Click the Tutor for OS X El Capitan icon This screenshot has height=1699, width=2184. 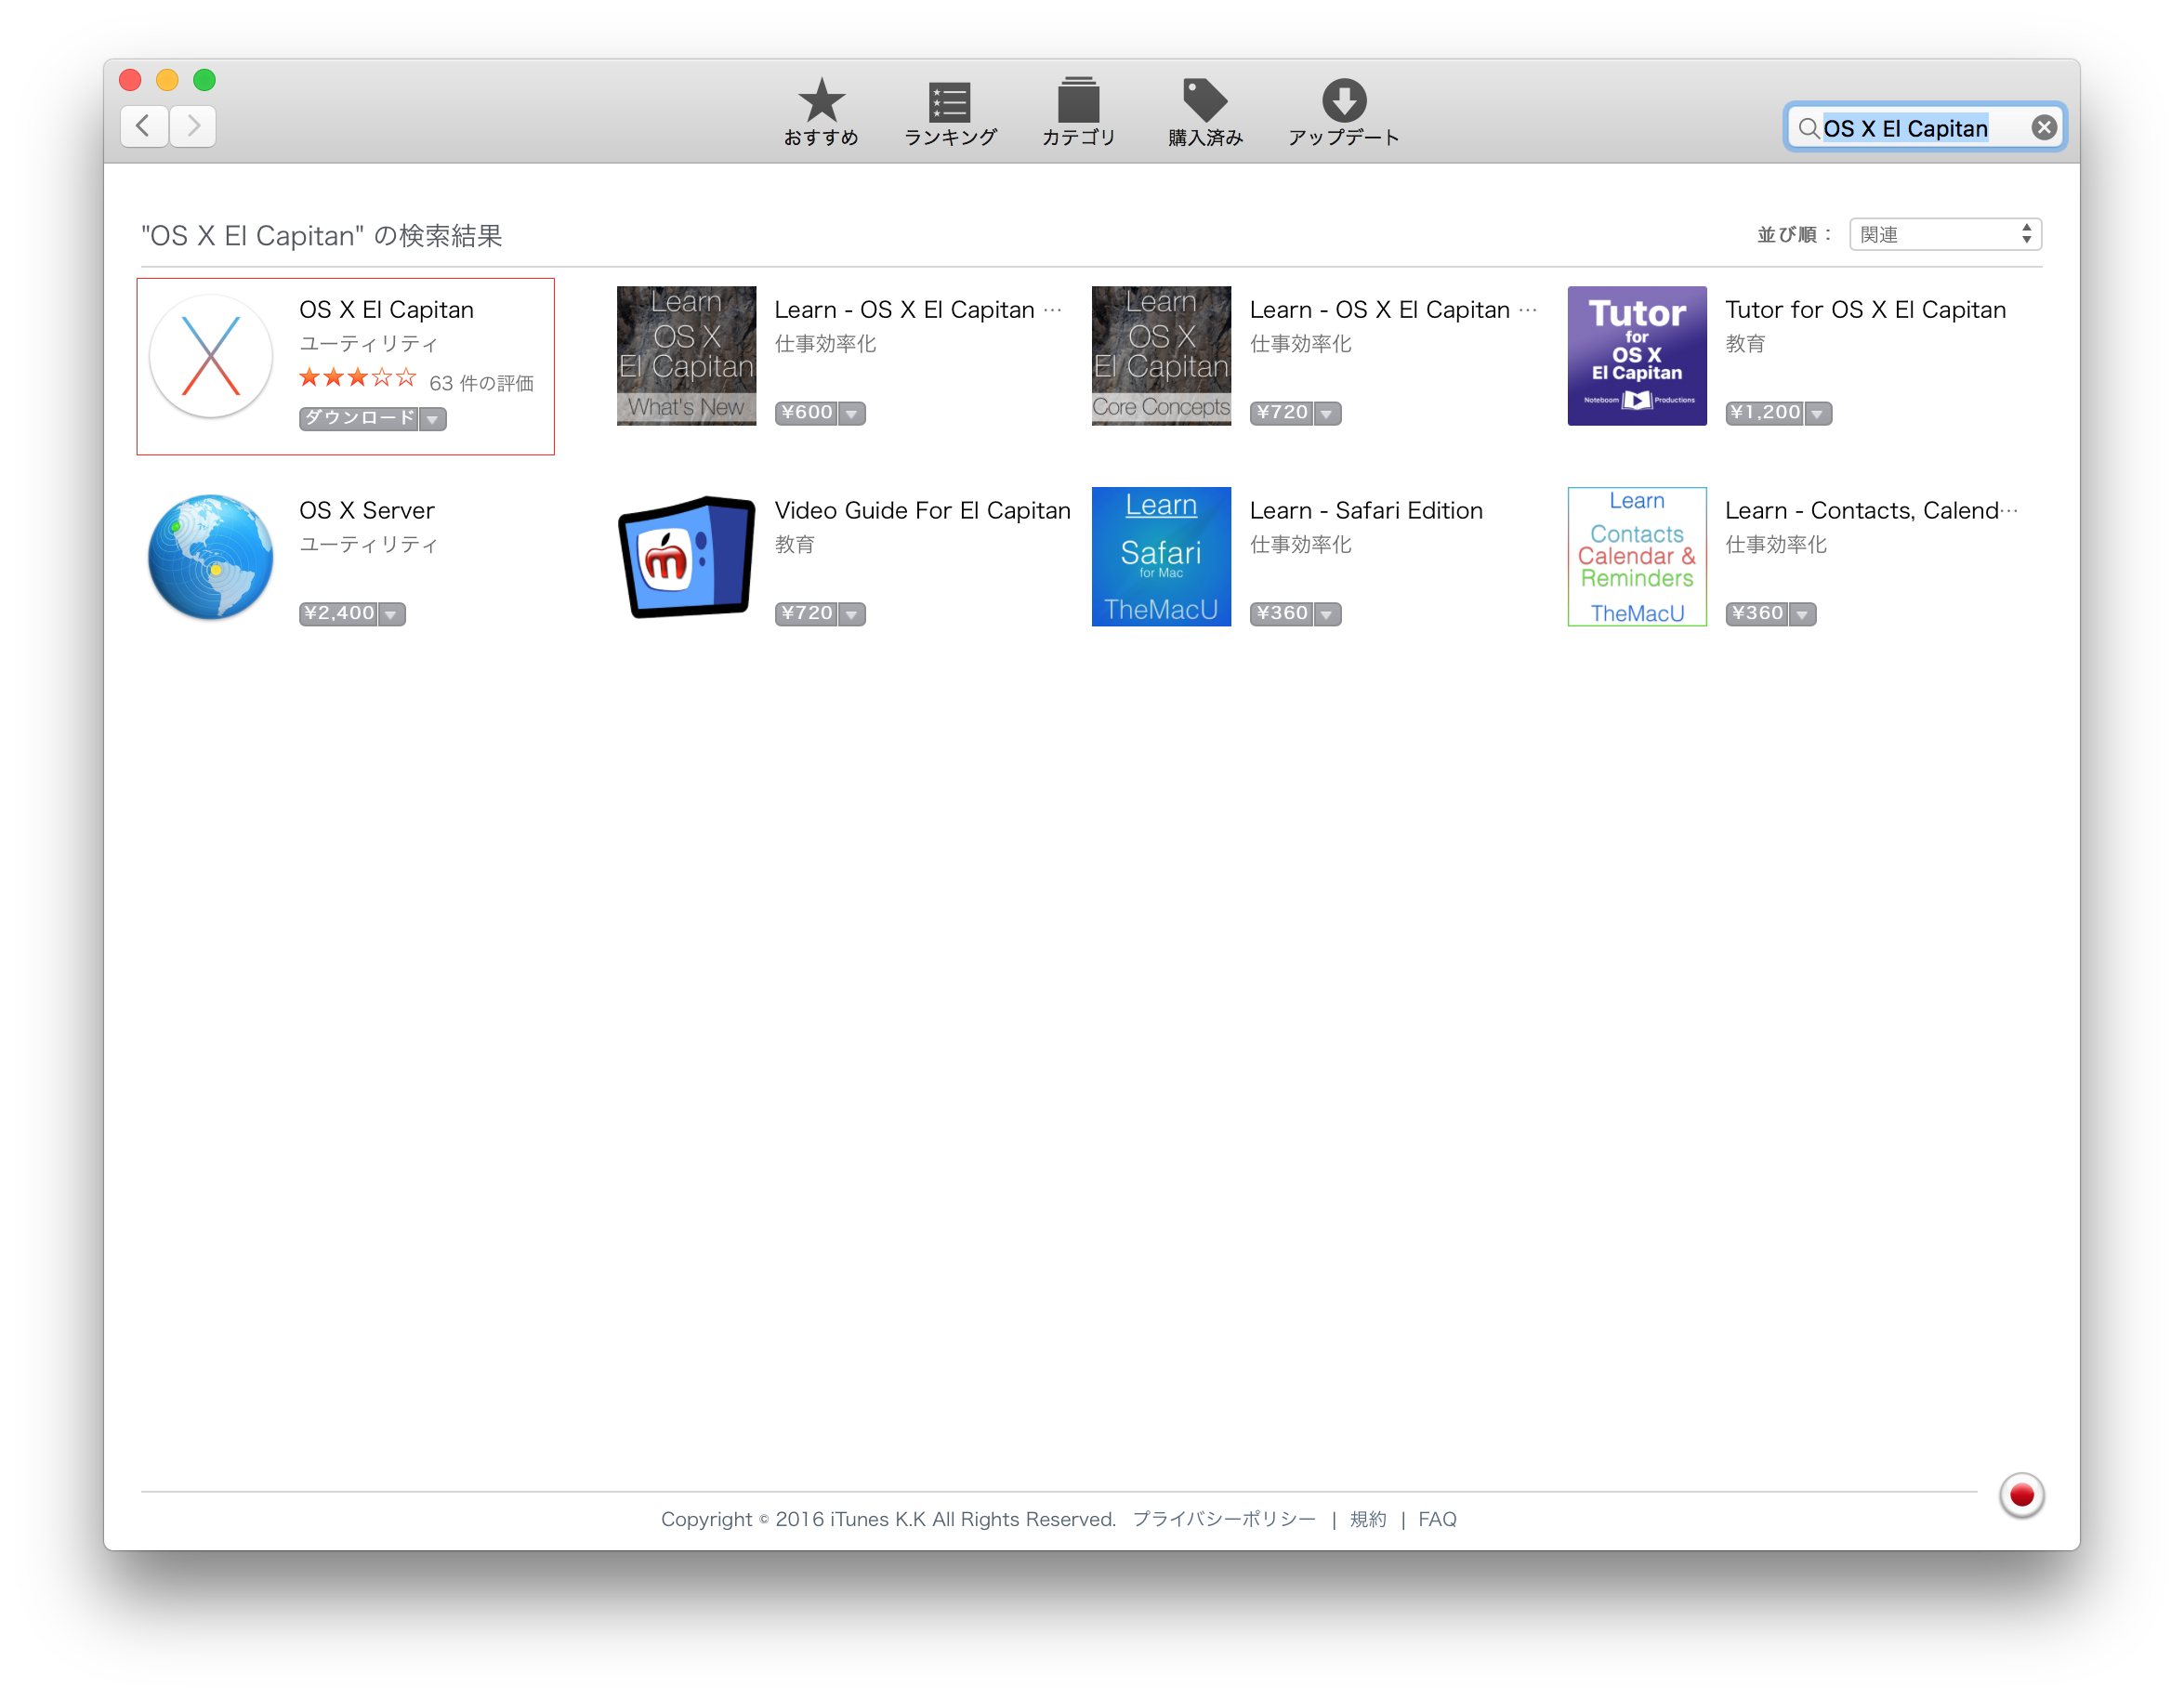click(x=1636, y=356)
